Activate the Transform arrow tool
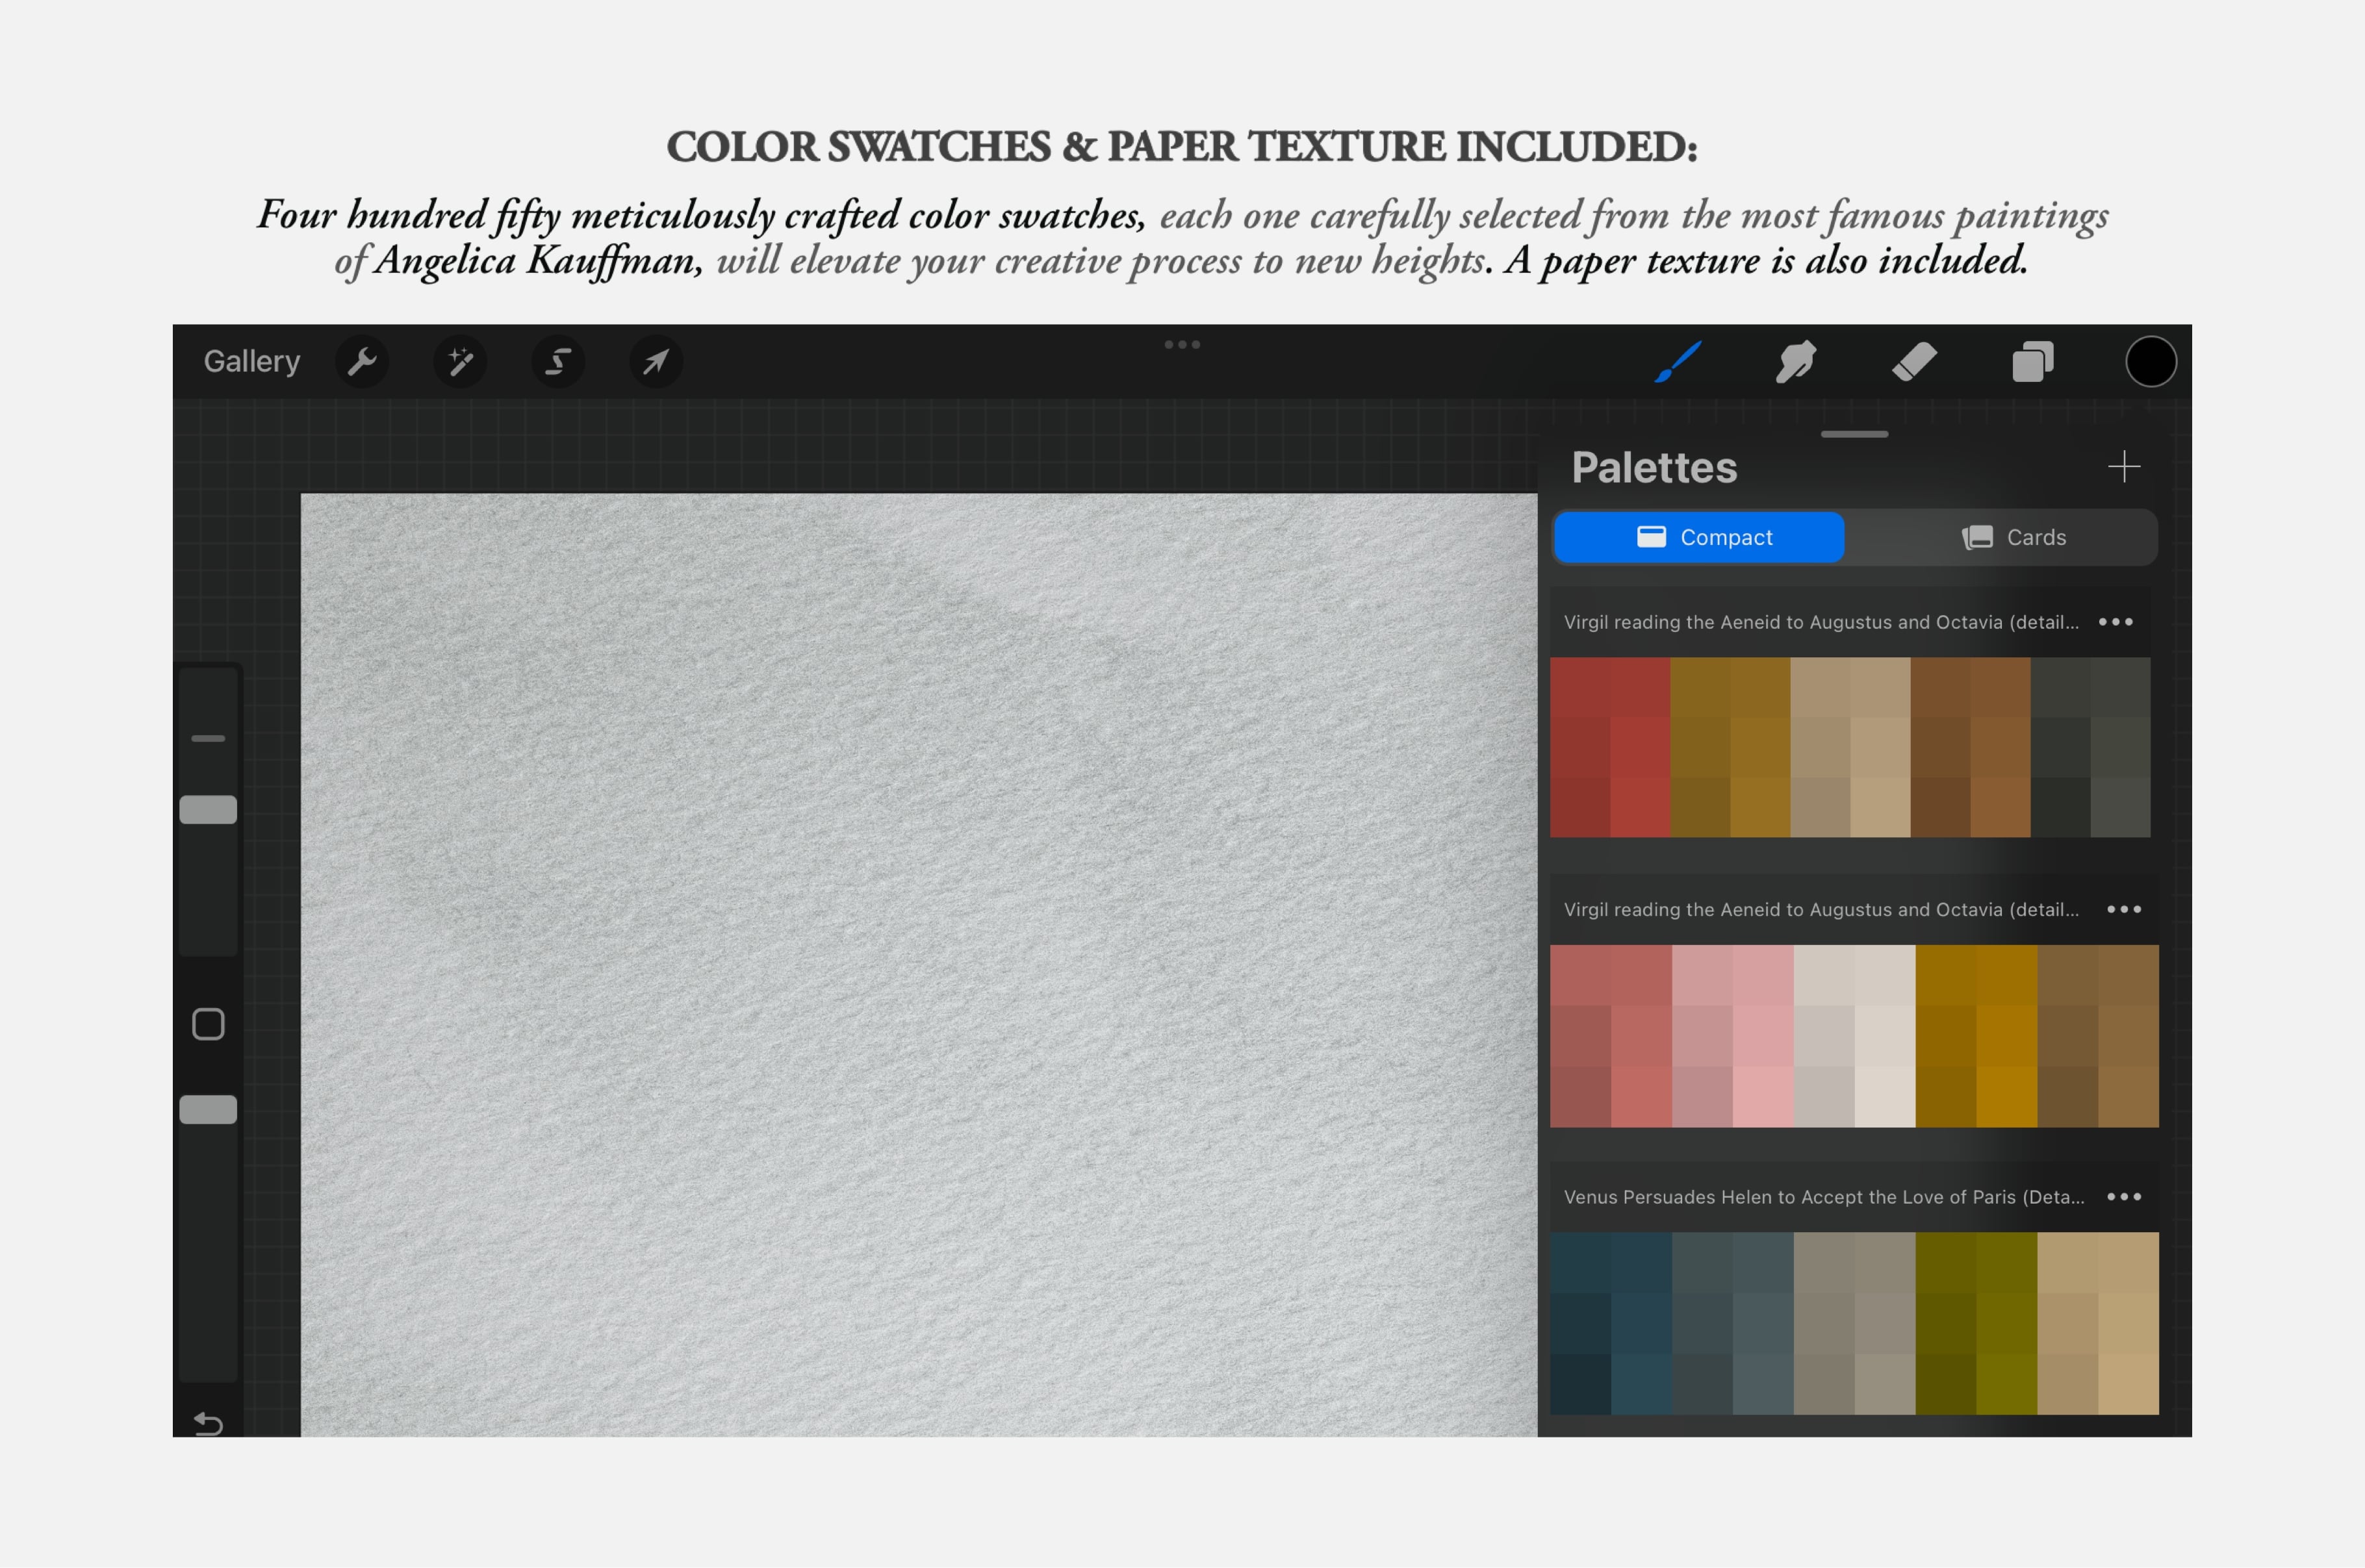 (x=656, y=361)
